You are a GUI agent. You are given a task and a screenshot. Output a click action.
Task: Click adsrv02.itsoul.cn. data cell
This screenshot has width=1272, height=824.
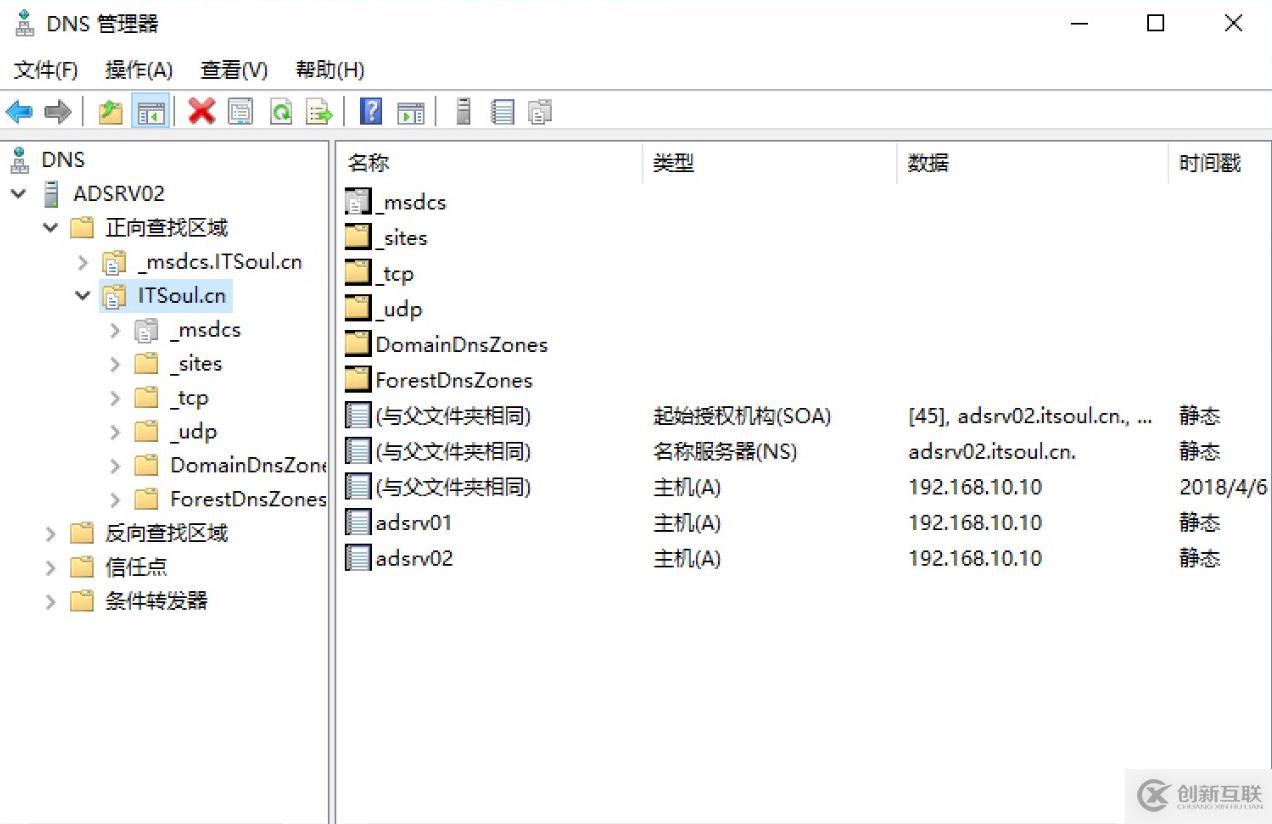coord(992,452)
